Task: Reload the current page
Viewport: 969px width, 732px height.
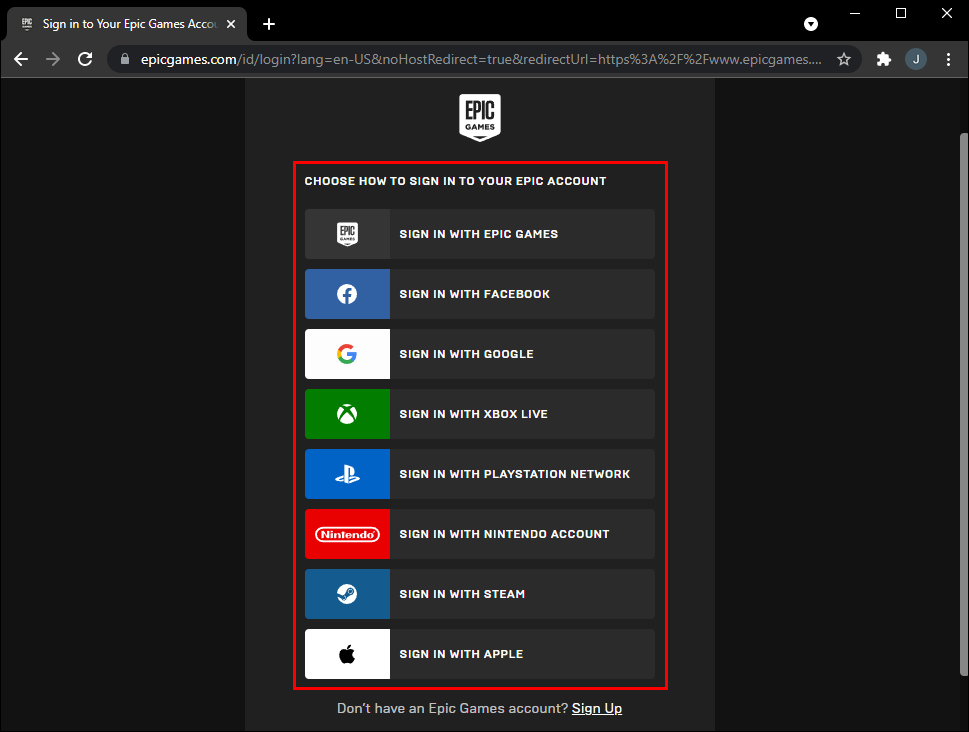Action: click(85, 59)
